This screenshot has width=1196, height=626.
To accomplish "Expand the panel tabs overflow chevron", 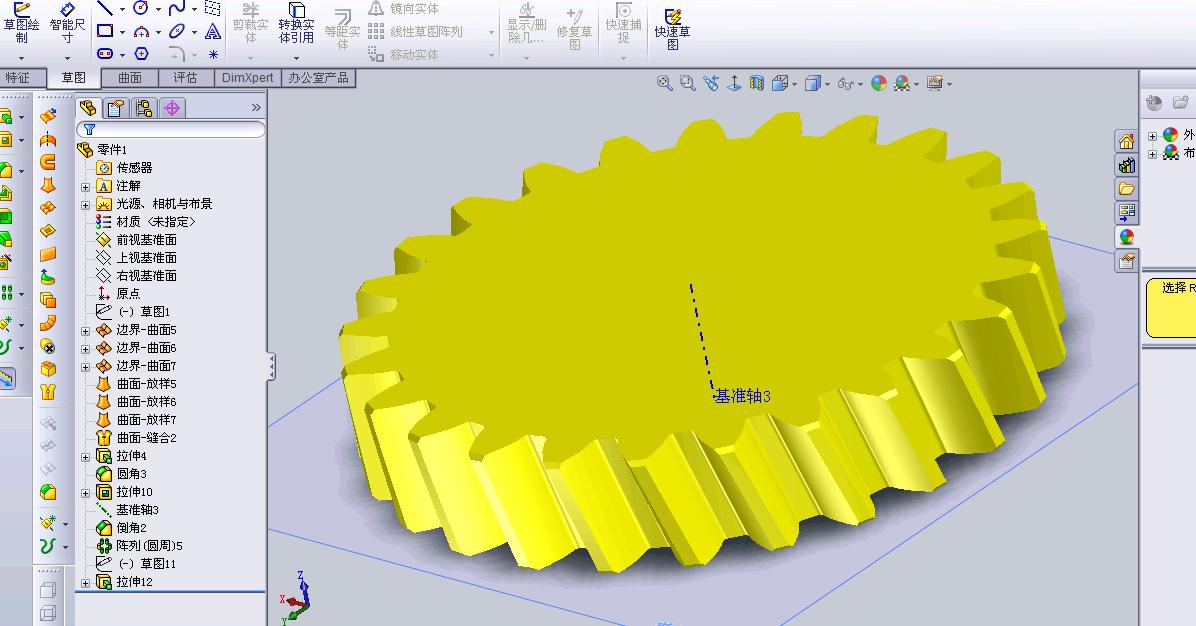I will click(256, 108).
